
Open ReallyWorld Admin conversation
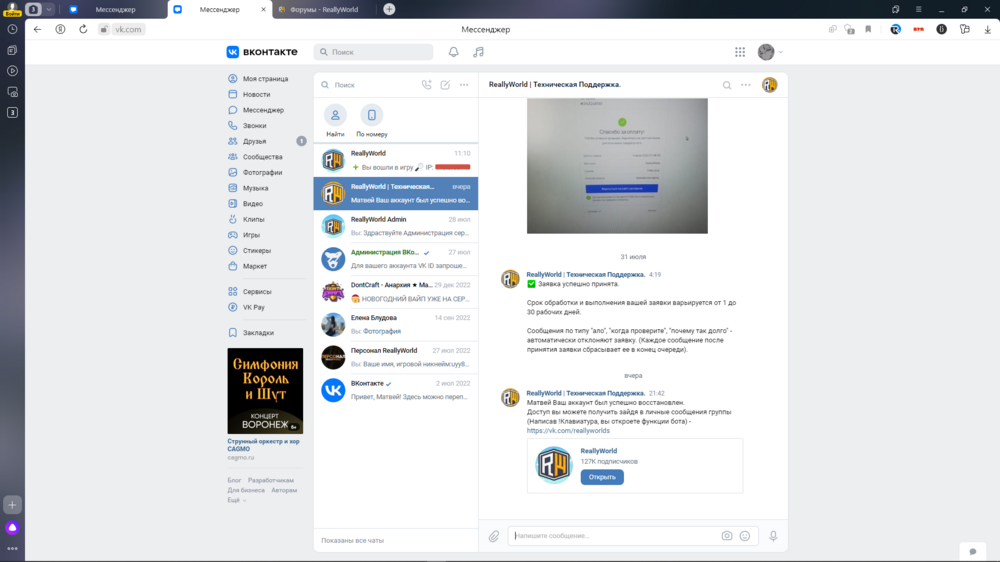click(395, 226)
